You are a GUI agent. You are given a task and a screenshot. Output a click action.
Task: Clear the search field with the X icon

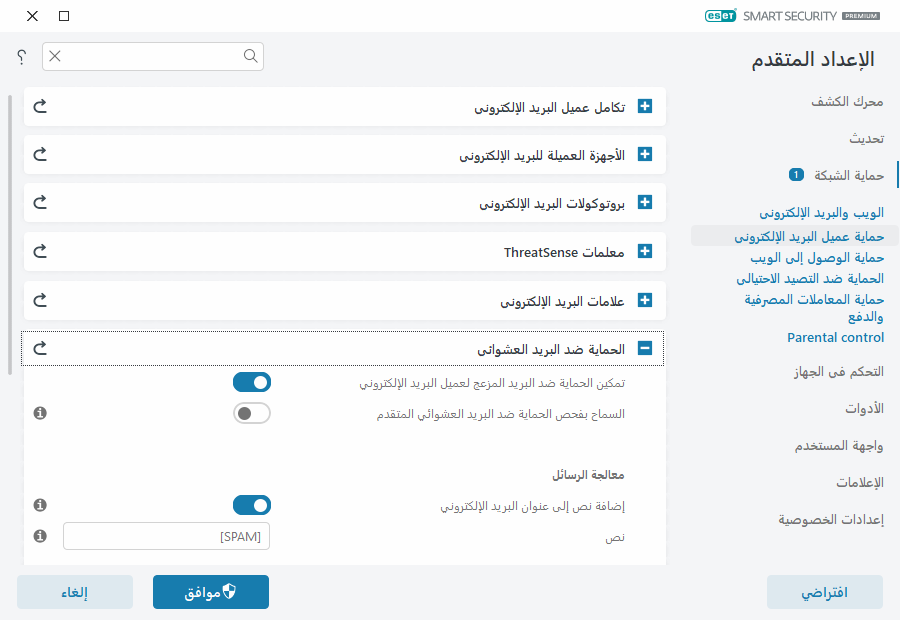click(56, 57)
